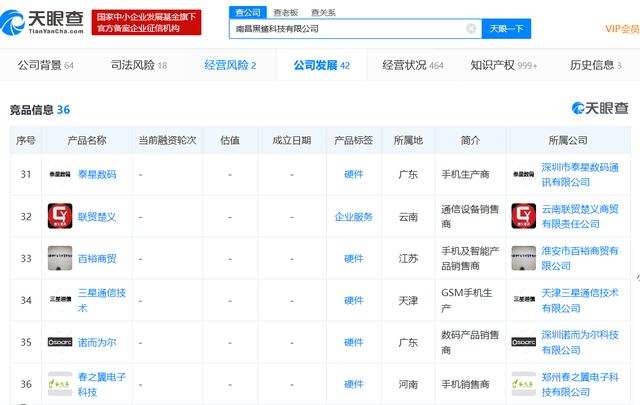640x405 pixels.
Task: Click the 成立日期 column header
Action: (x=292, y=140)
